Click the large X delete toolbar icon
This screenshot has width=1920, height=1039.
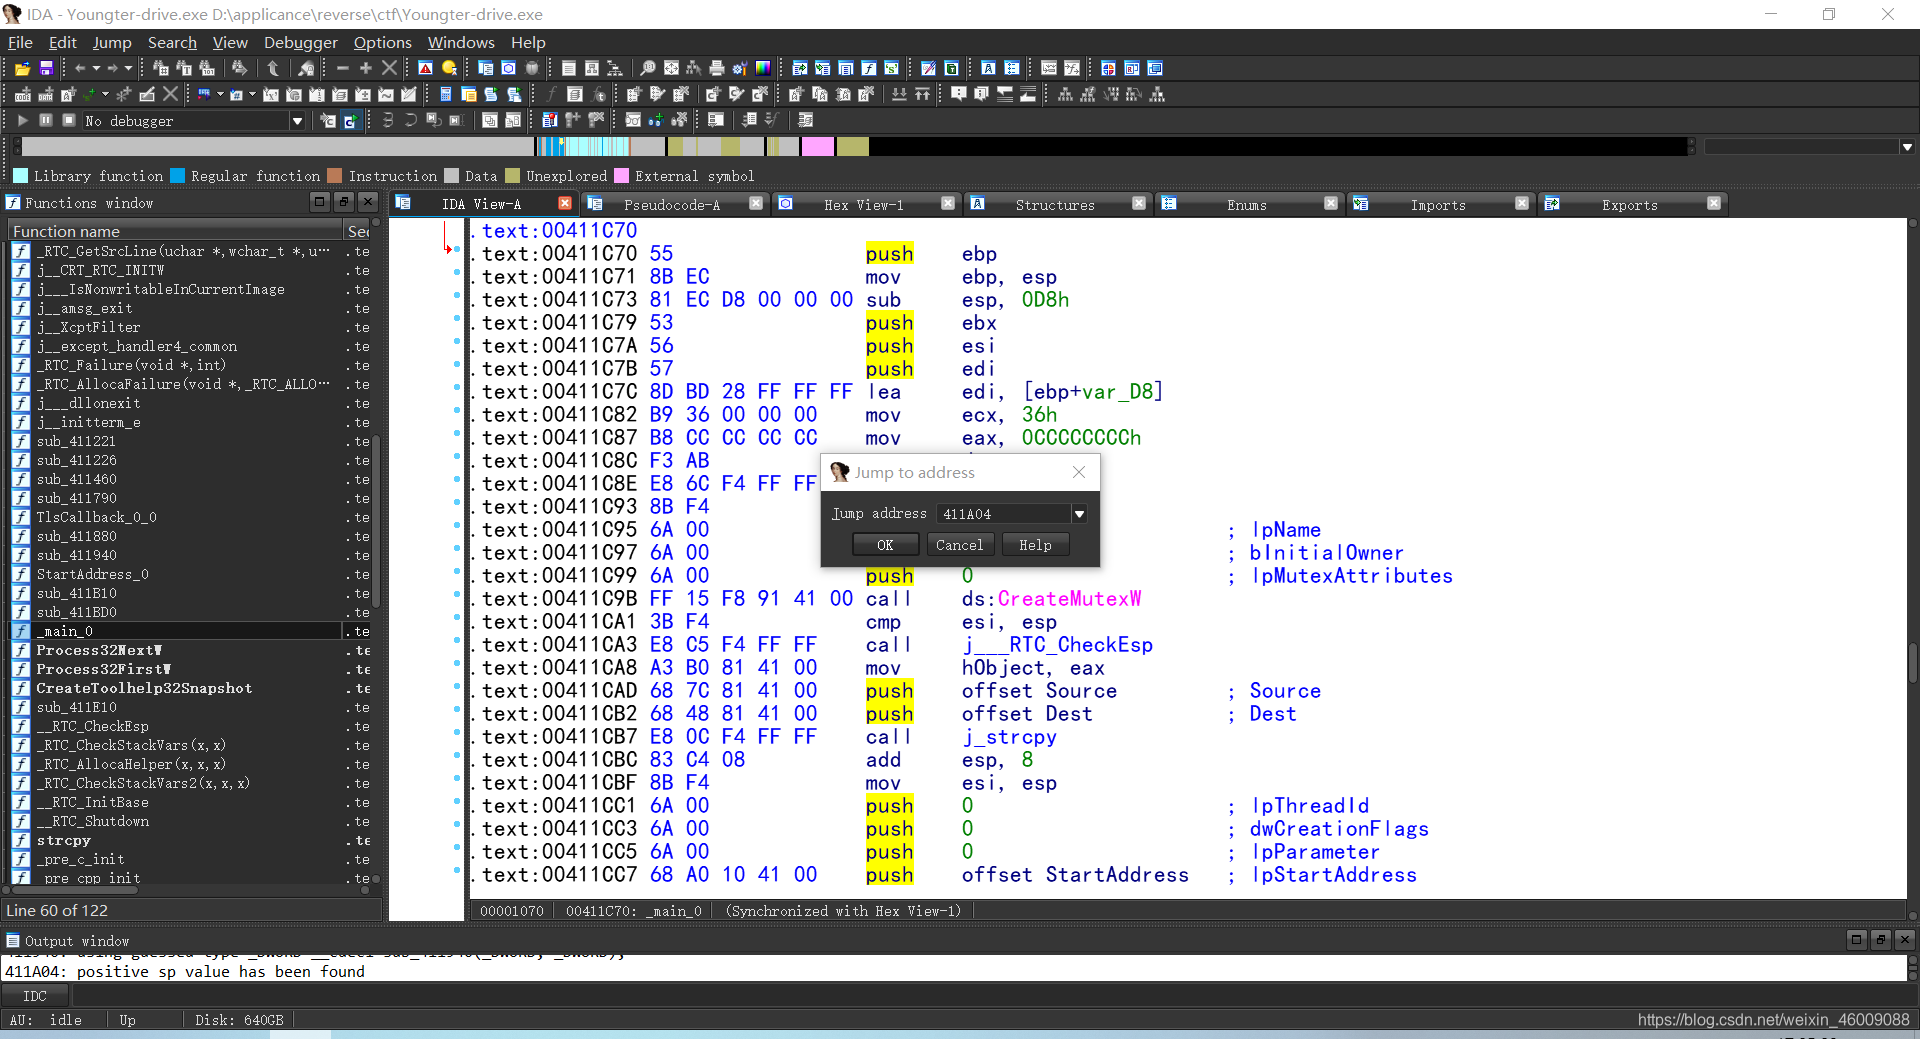390,68
